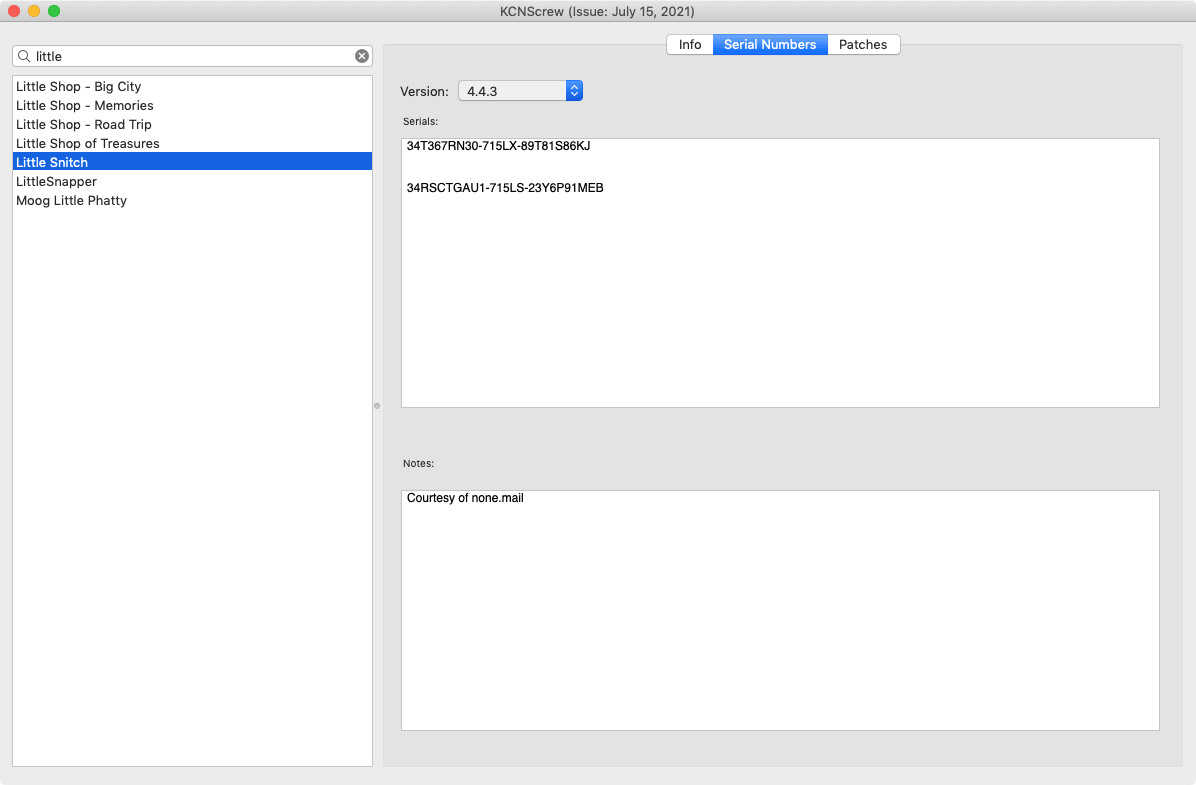Click the green zoom window button
The width and height of the screenshot is (1196, 785).
pos(54,11)
